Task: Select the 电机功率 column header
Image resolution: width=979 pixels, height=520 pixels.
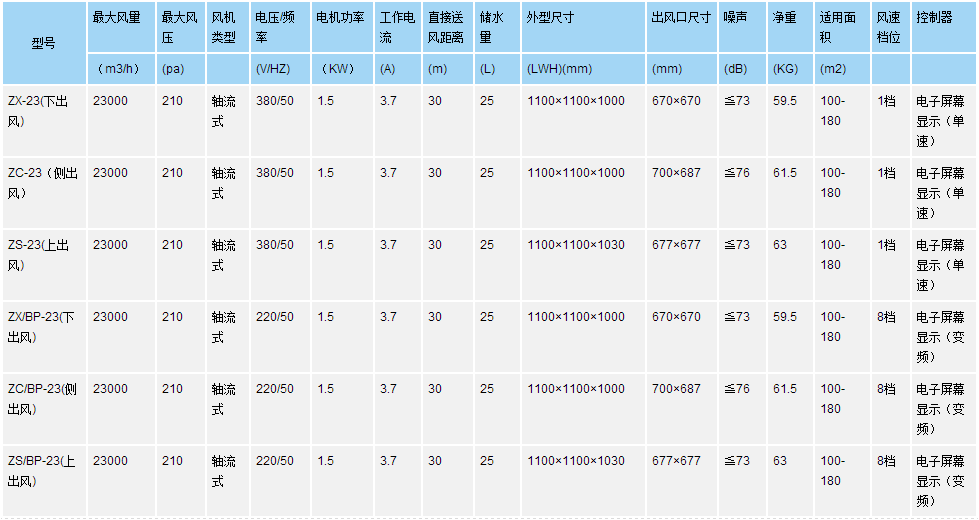Action: 340,18
